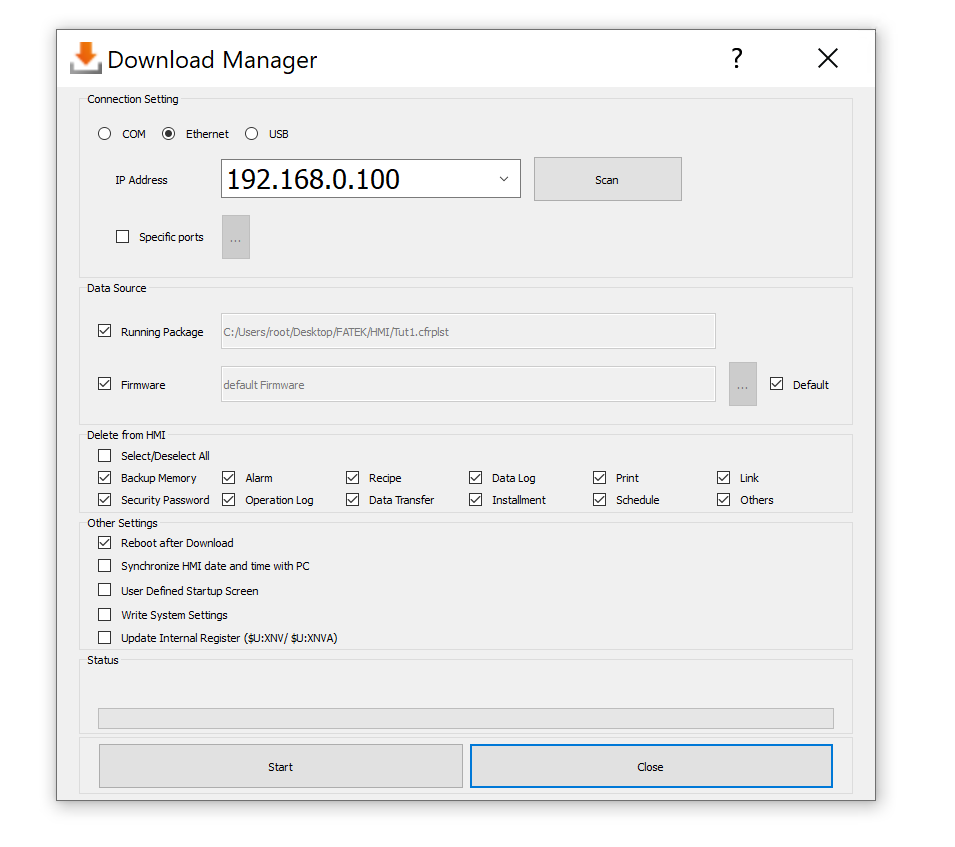The image size is (955, 847).
Task: Click the status progress bar
Action: [465, 718]
